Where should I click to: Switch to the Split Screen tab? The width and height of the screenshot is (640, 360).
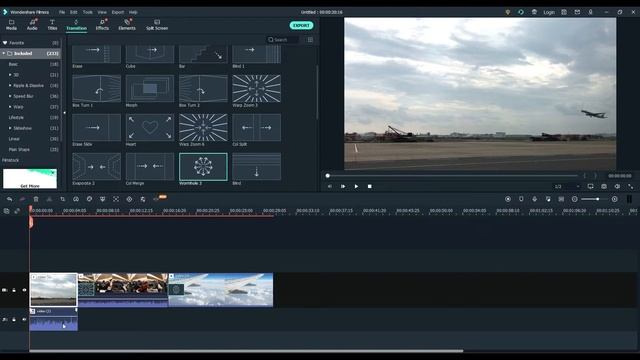[x=157, y=25]
